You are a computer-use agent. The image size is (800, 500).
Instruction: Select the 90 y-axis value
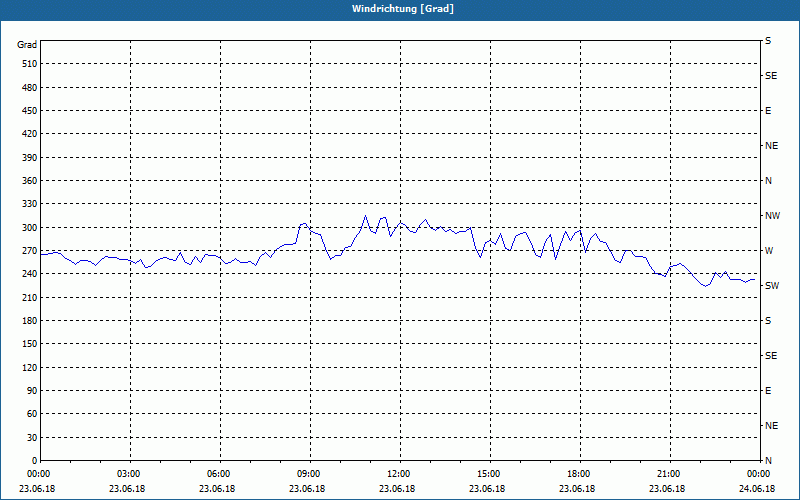[x=32, y=391]
